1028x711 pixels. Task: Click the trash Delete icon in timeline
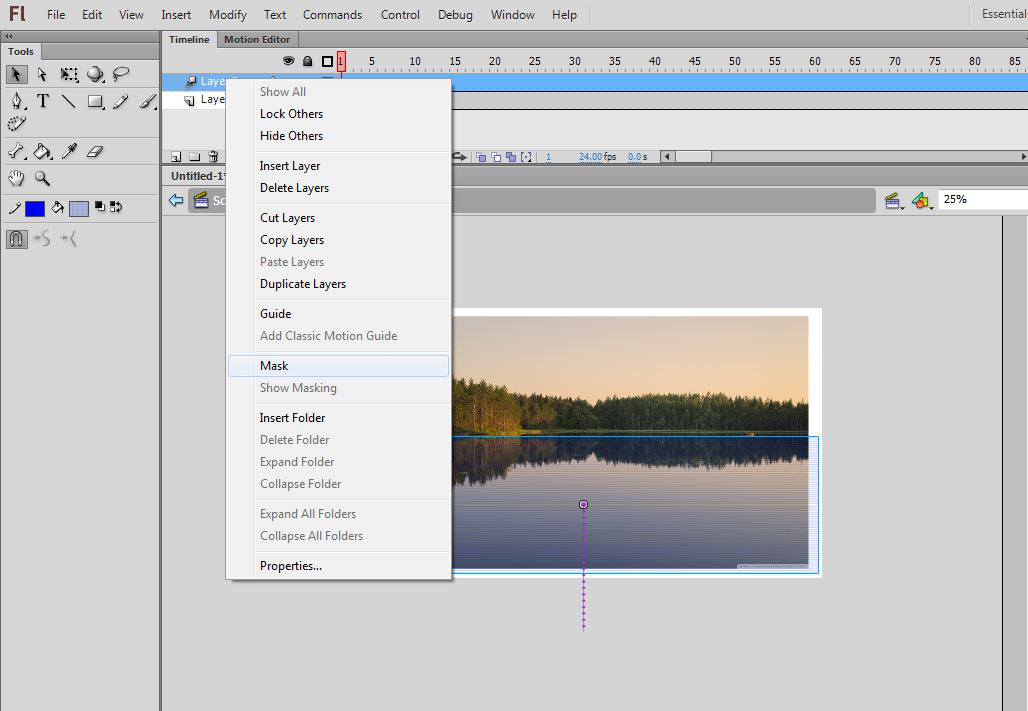pos(213,157)
